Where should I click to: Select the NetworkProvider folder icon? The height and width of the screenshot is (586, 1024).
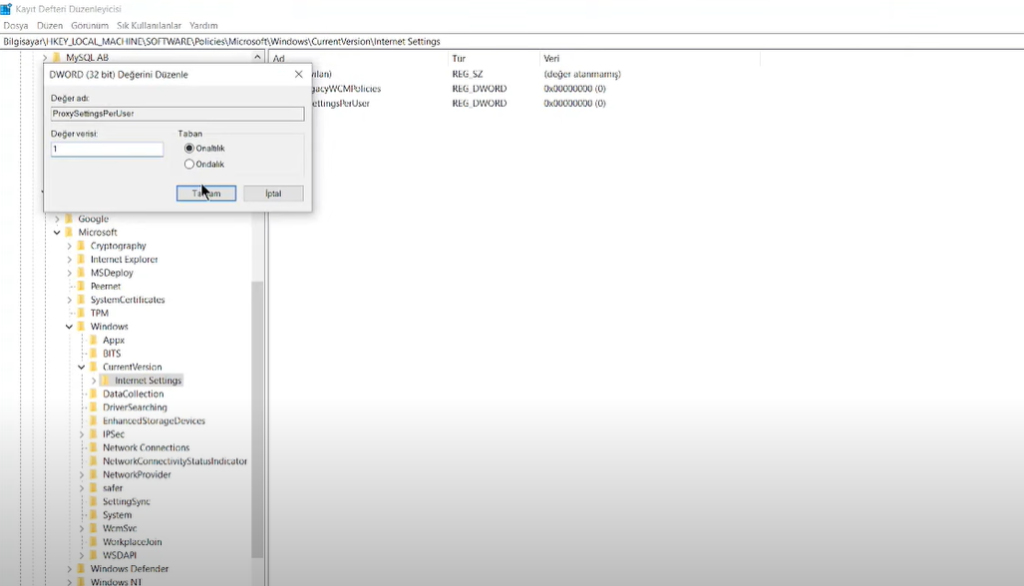click(x=94, y=475)
